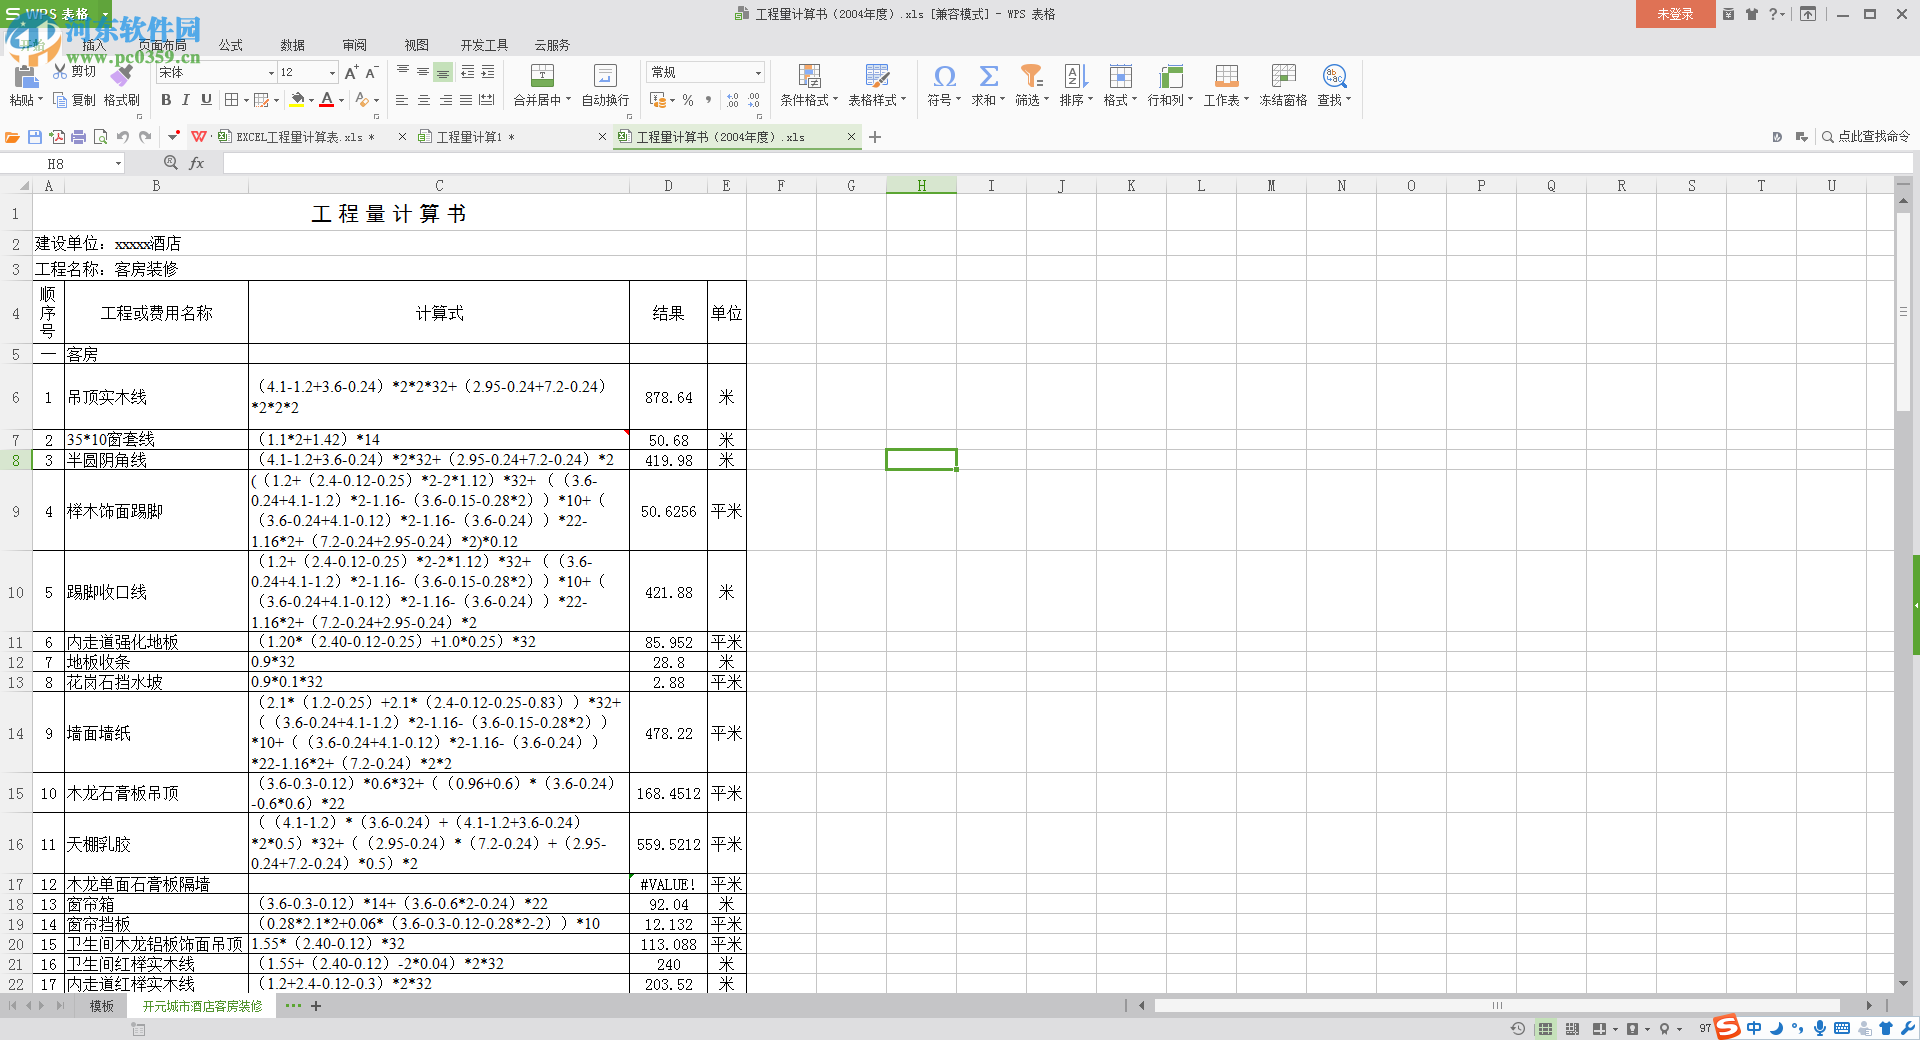1920x1040 pixels.
Task: Switch to the 模板 sheet tab
Action: click(101, 1006)
